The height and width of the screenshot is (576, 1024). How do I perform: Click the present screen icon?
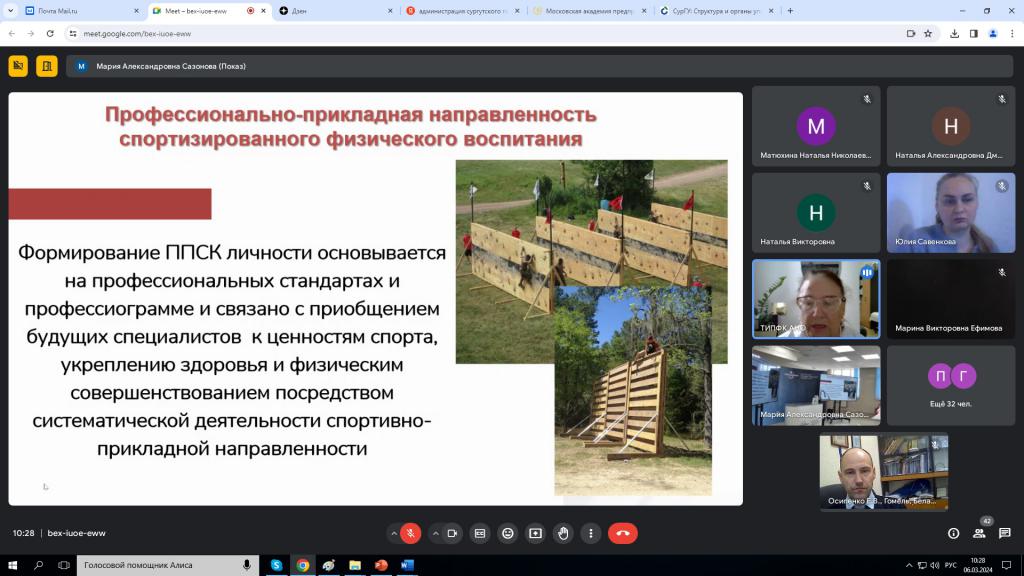tap(536, 533)
